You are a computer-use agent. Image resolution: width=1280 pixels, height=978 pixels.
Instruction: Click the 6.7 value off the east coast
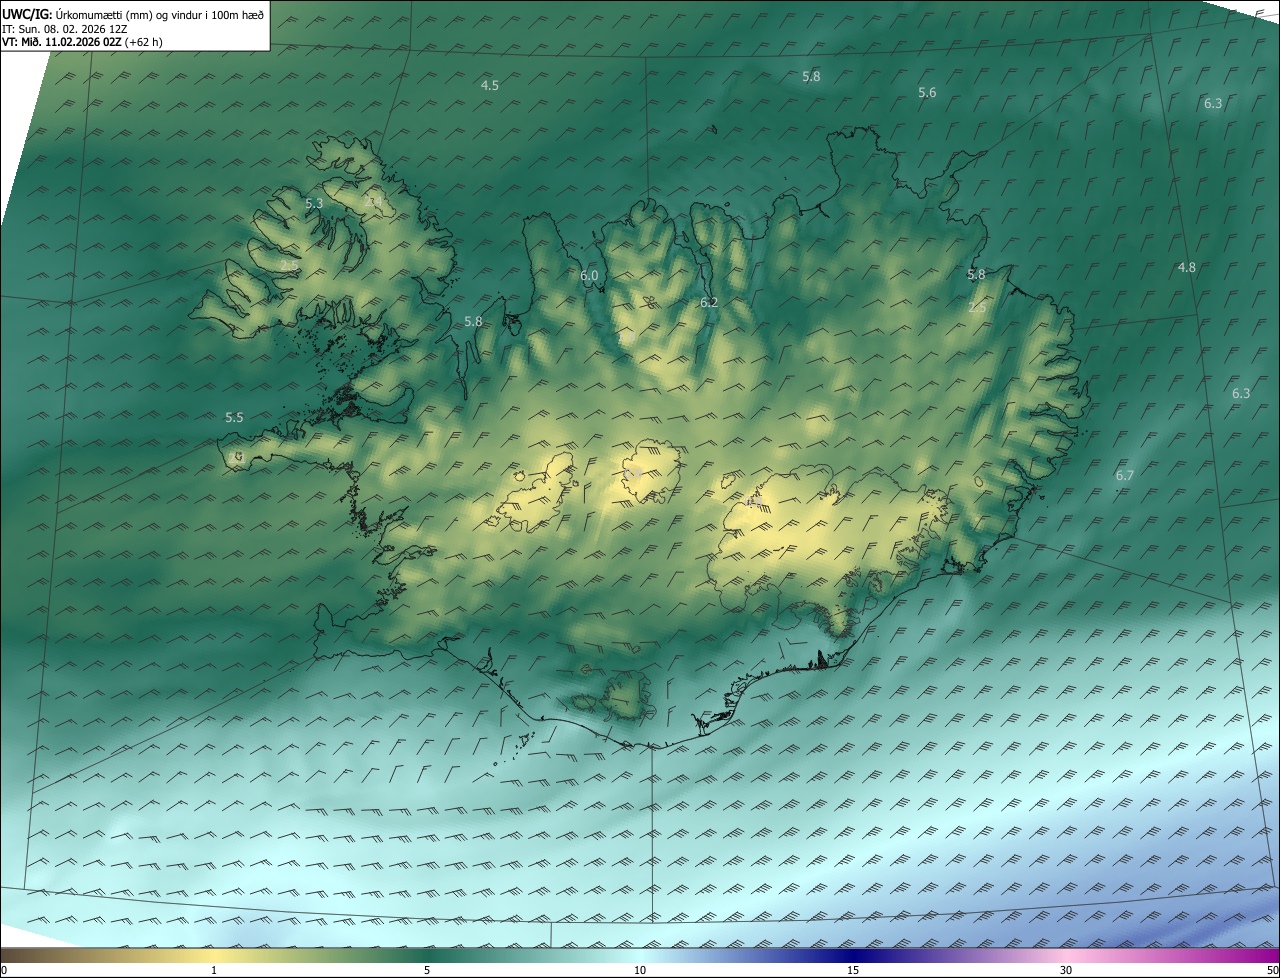click(x=1125, y=476)
